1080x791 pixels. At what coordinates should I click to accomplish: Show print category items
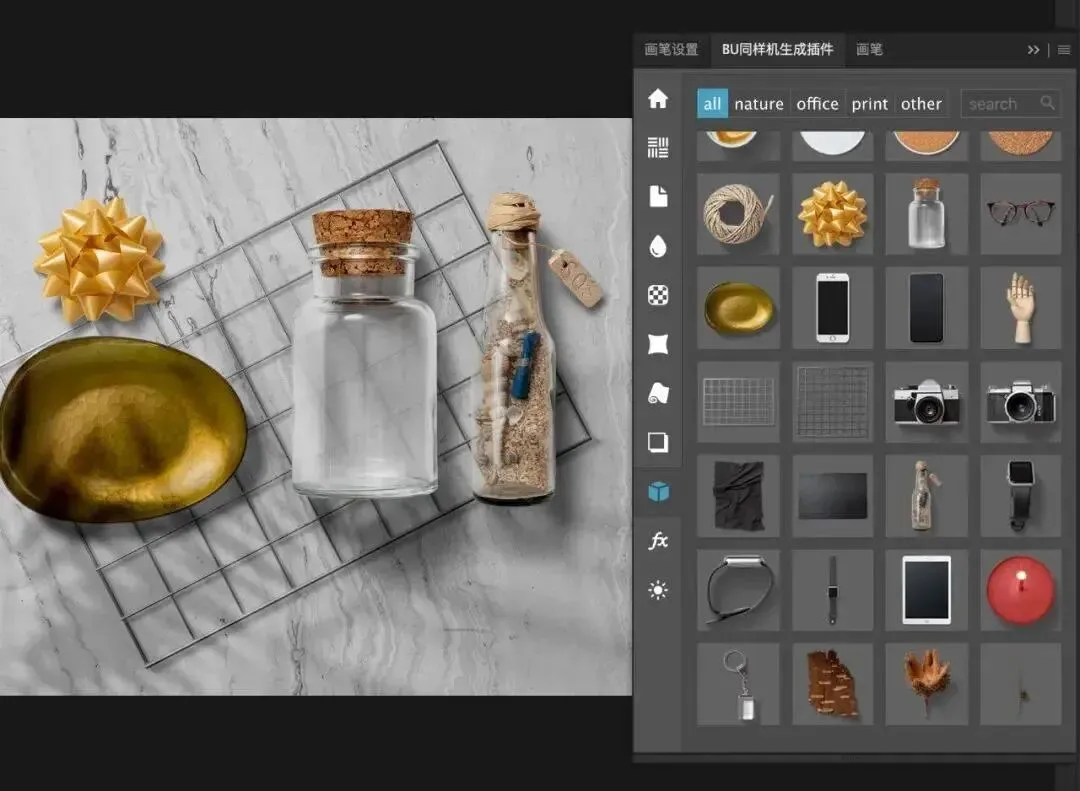[x=870, y=103]
